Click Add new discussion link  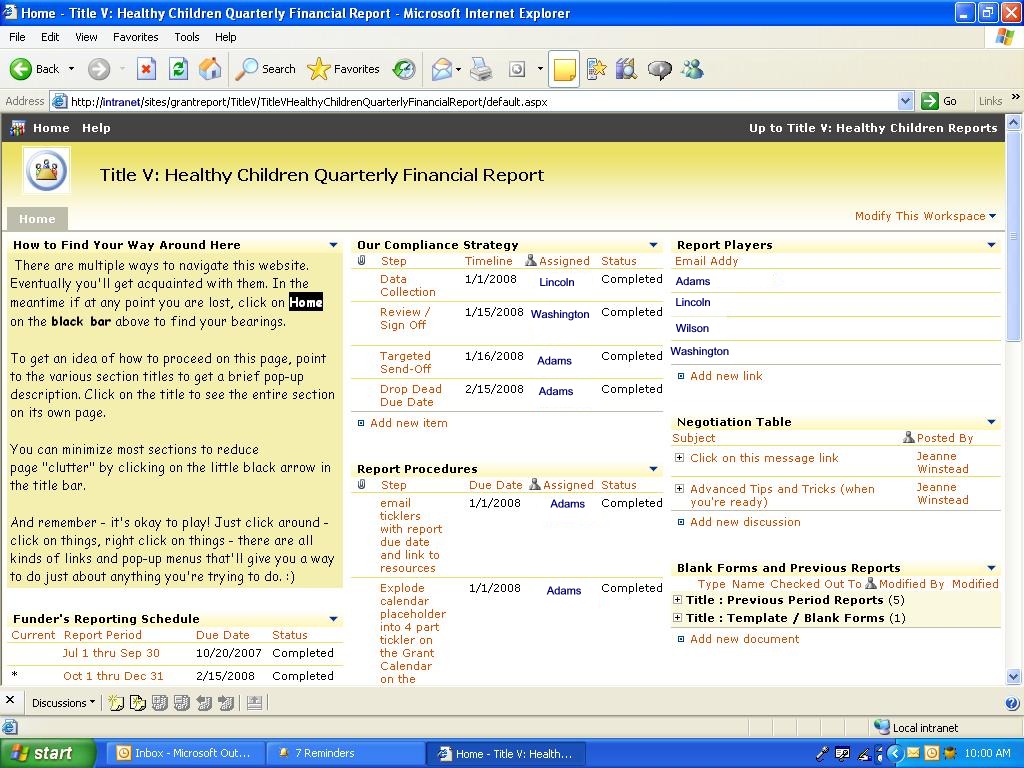pyautogui.click(x=745, y=522)
